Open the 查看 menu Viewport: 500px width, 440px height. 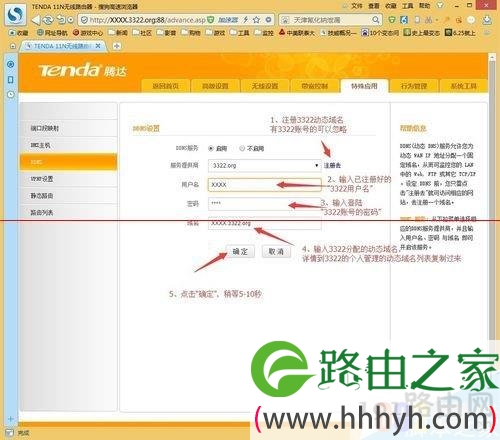tap(374, 6)
